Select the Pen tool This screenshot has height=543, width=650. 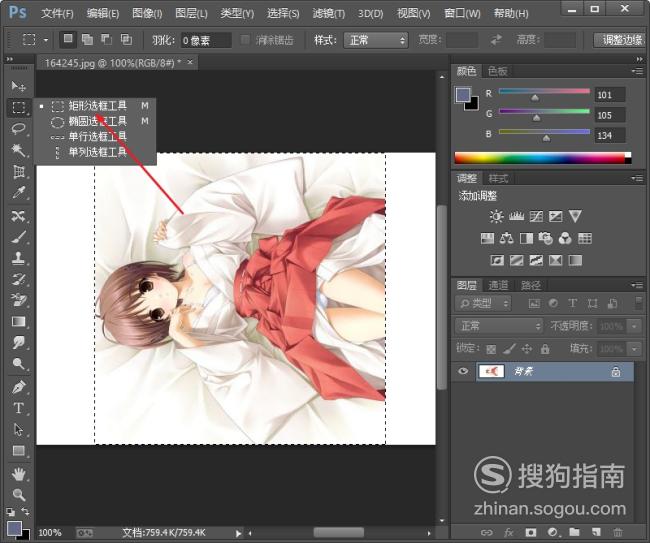click(x=18, y=387)
